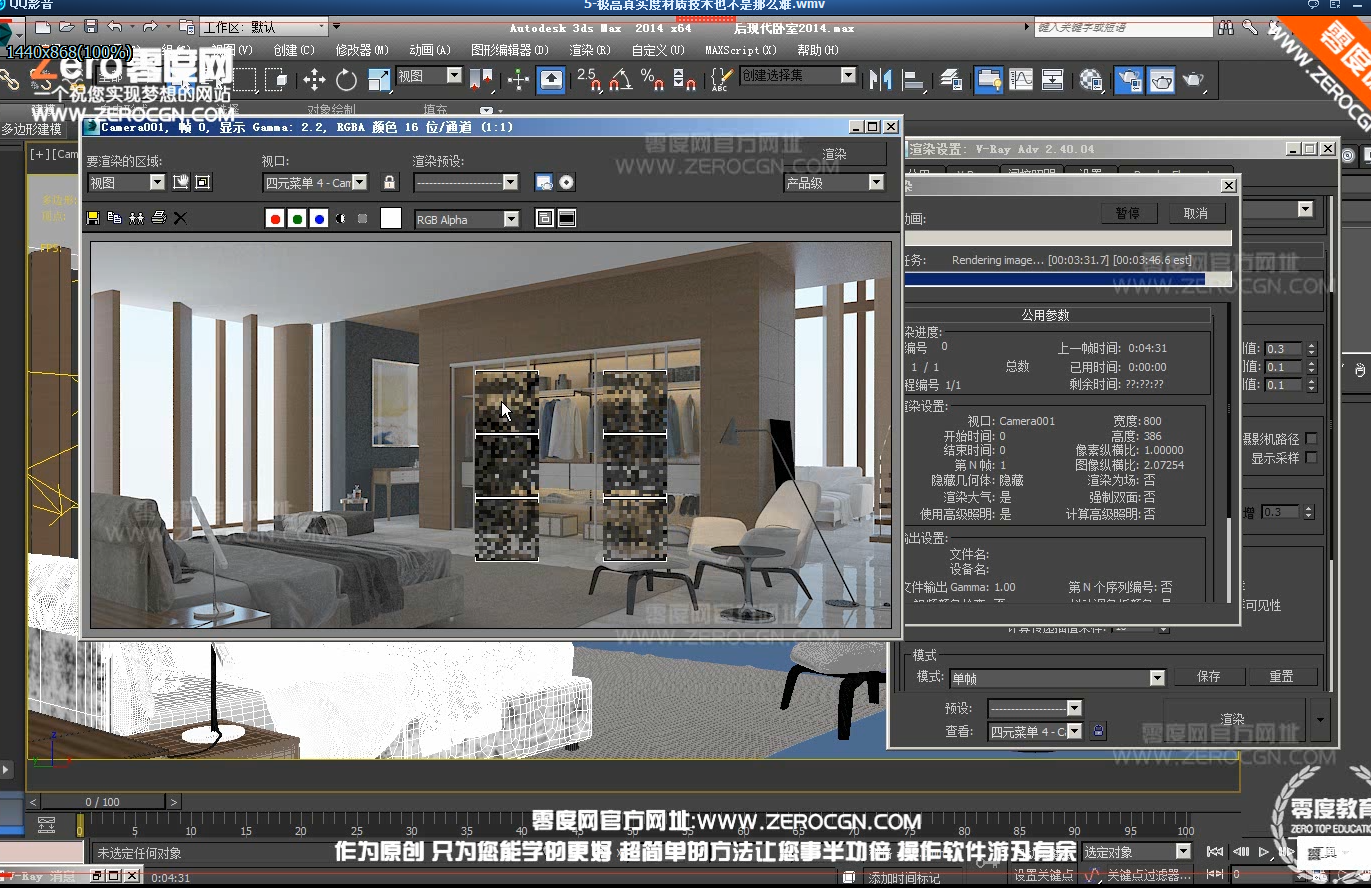Click the teapot Render Production icon
This screenshot has height=888, width=1371.
1193,79
